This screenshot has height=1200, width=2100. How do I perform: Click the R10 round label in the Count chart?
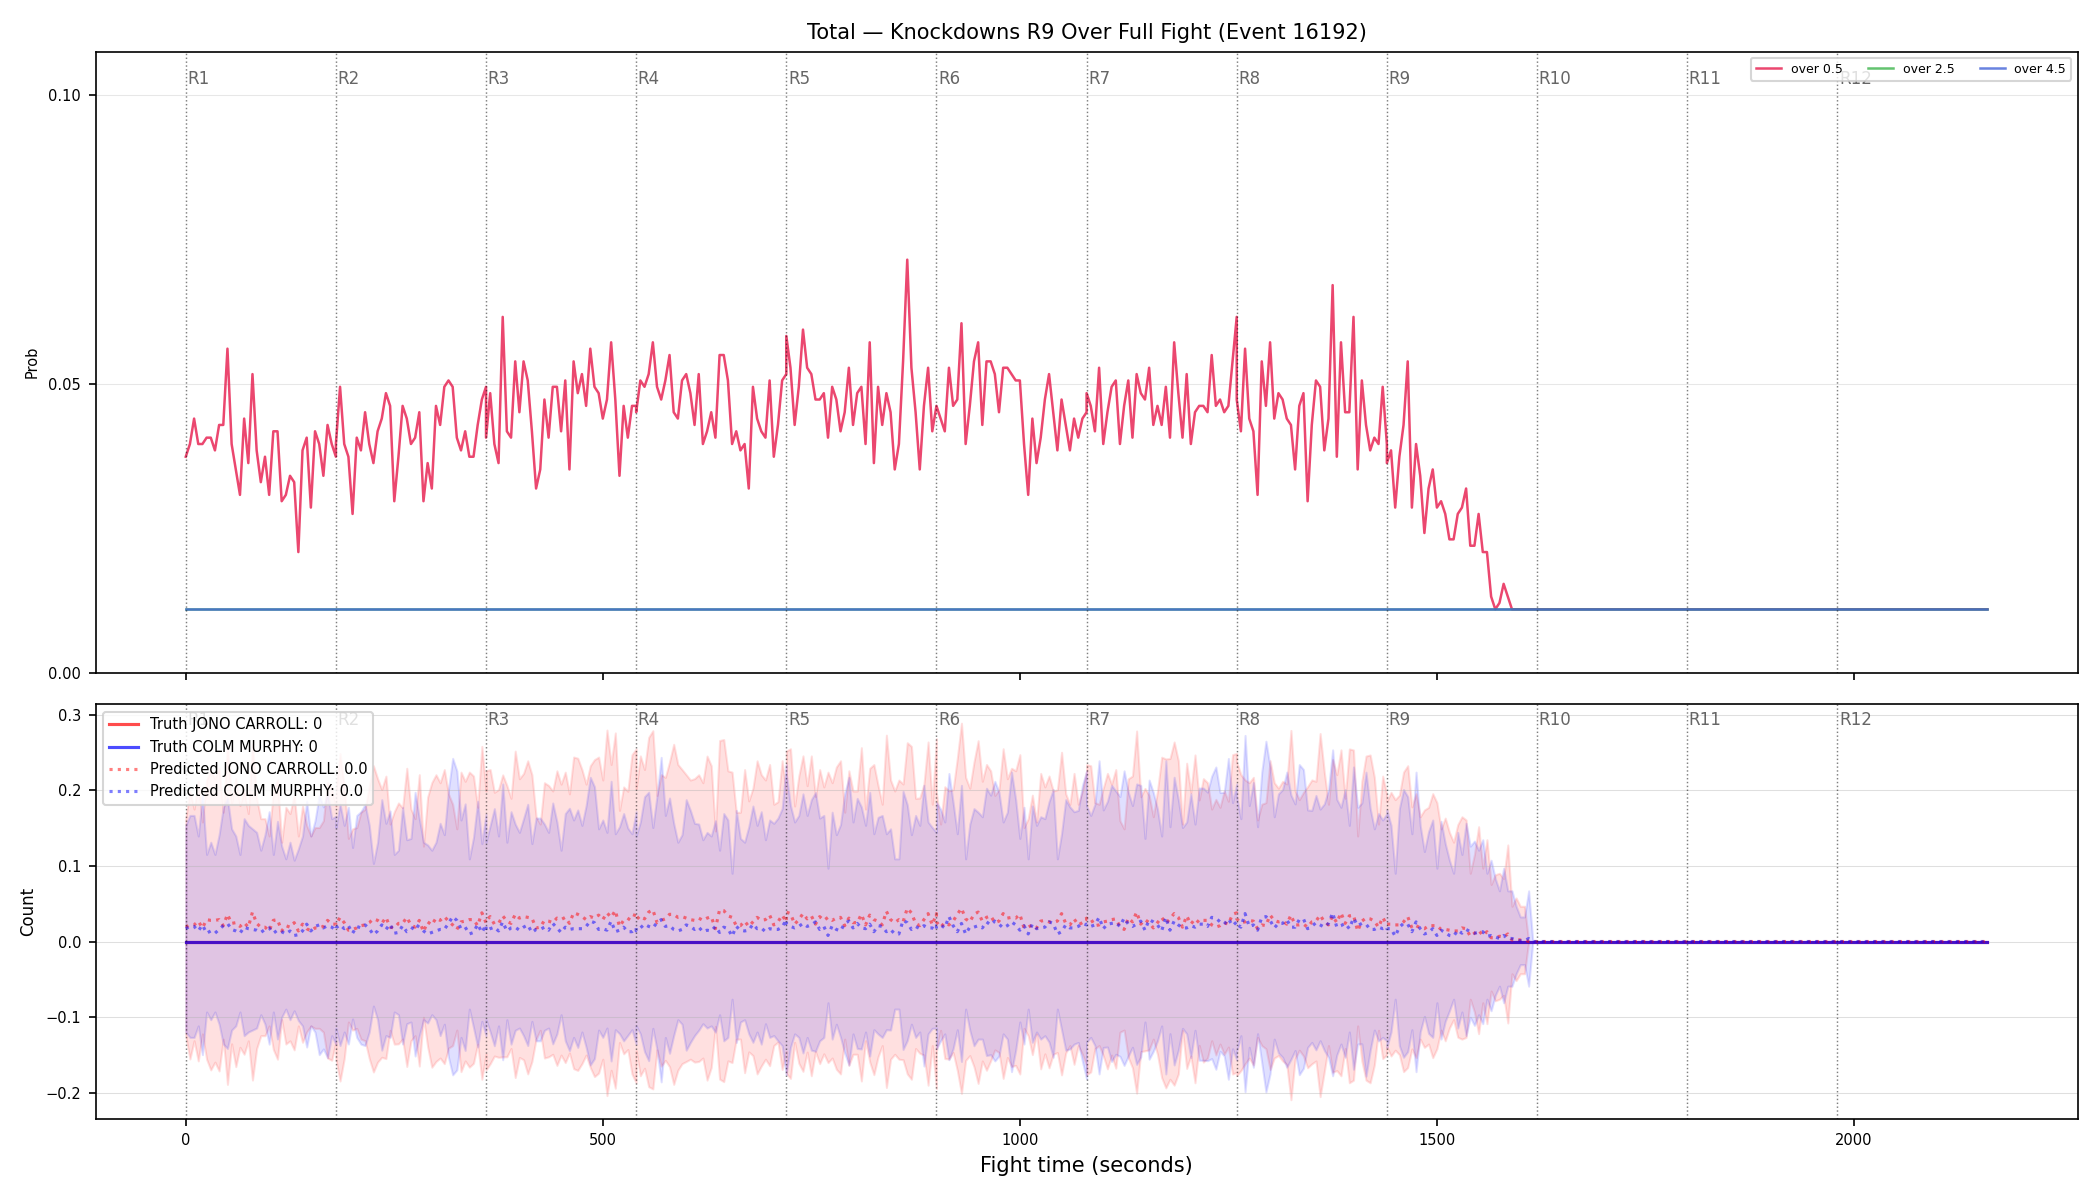(x=1554, y=719)
